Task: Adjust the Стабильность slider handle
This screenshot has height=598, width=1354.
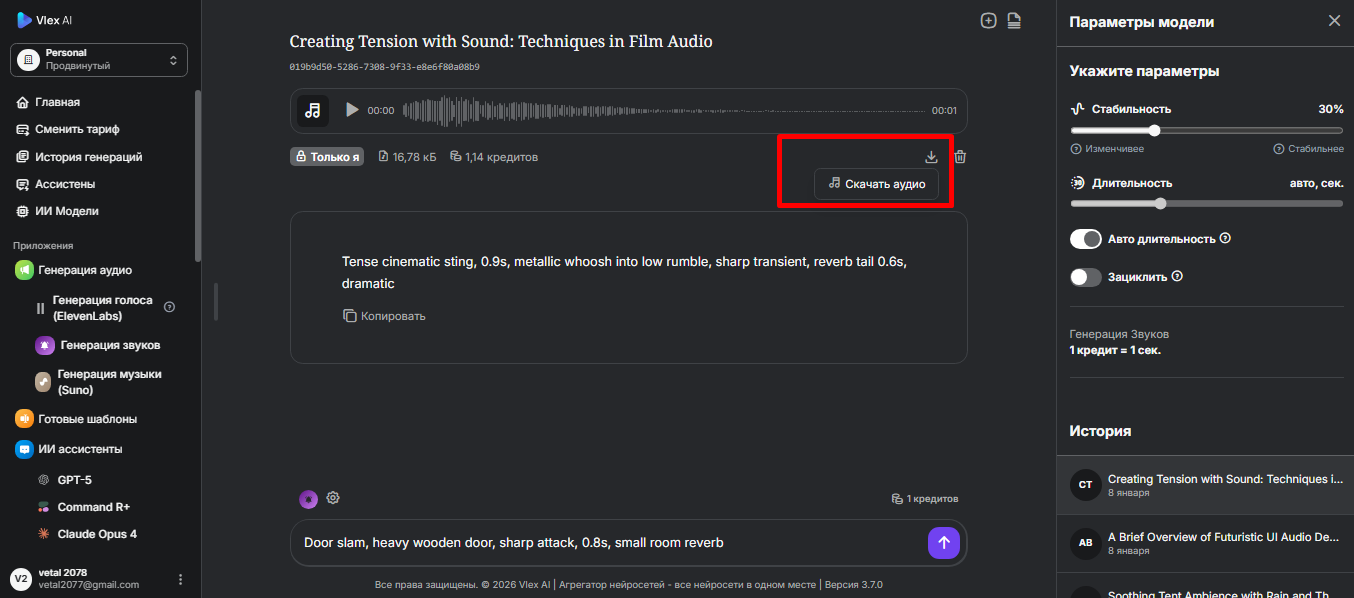Action: point(1154,130)
